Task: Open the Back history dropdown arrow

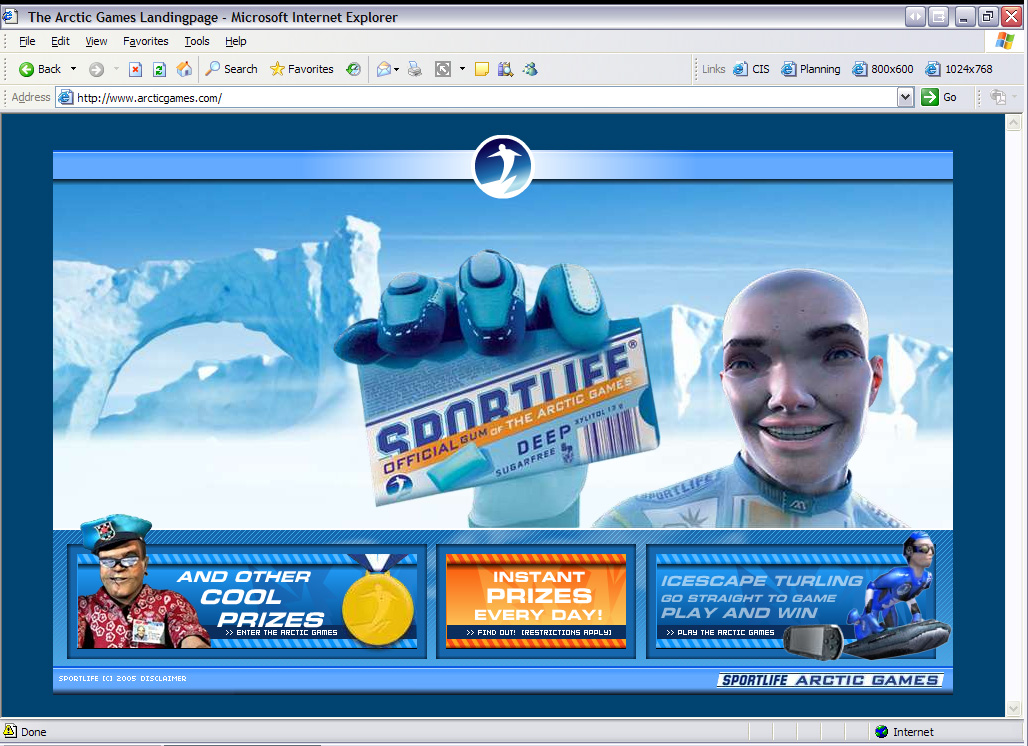Action: coord(73,69)
